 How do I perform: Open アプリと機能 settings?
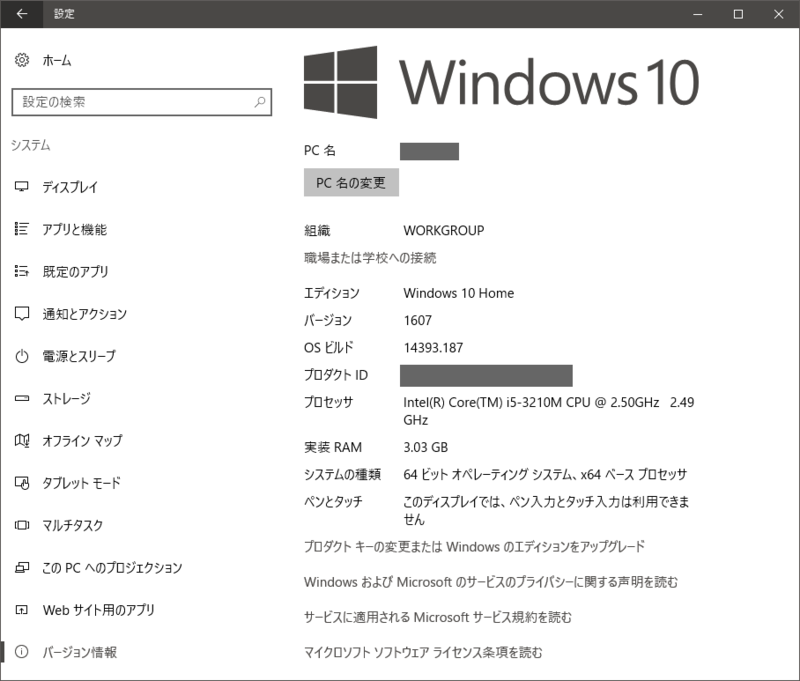74,229
